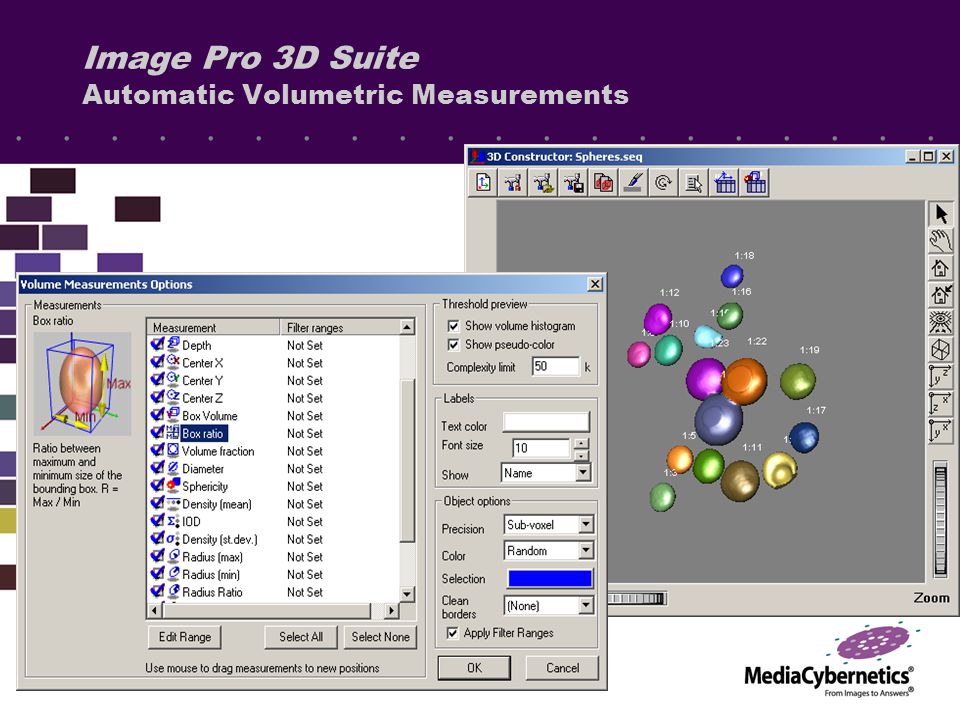Decrease font size with down stepper arrow
Image resolution: width=960 pixels, height=720 pixels.
[x=582, y=455]
